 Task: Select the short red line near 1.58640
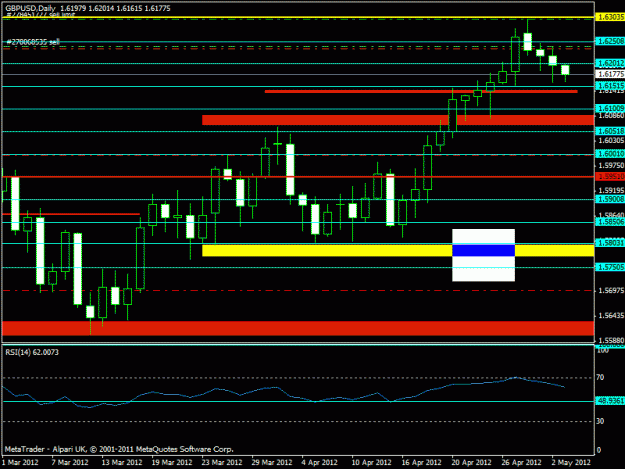coord(71,214)
